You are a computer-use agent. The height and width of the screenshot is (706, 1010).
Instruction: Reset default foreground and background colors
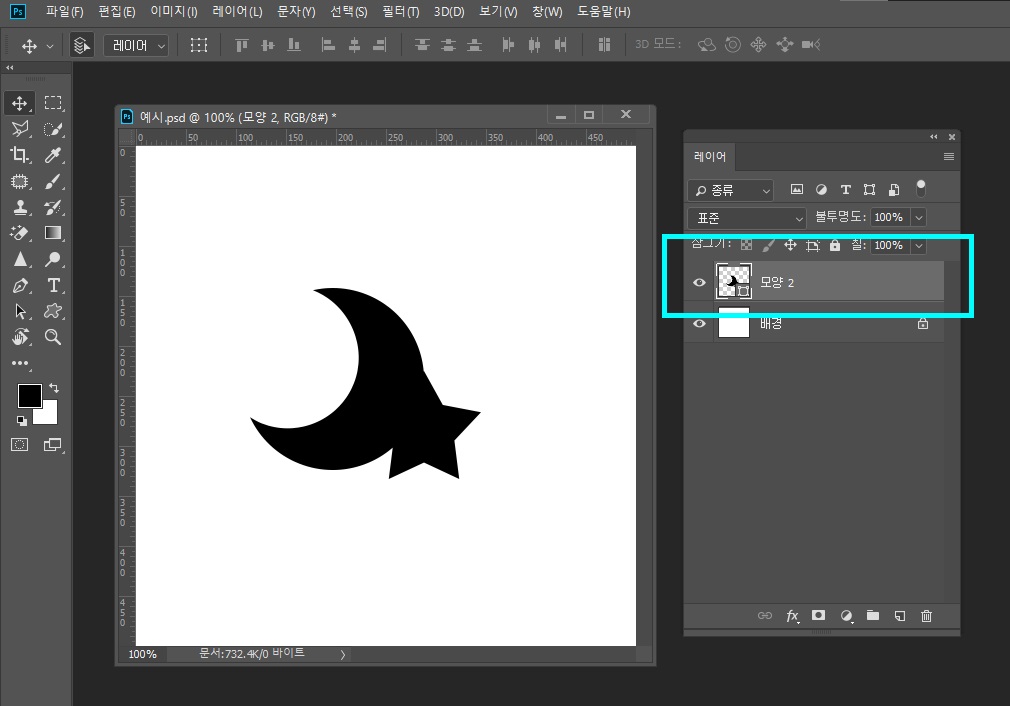(x=22, y=421)
